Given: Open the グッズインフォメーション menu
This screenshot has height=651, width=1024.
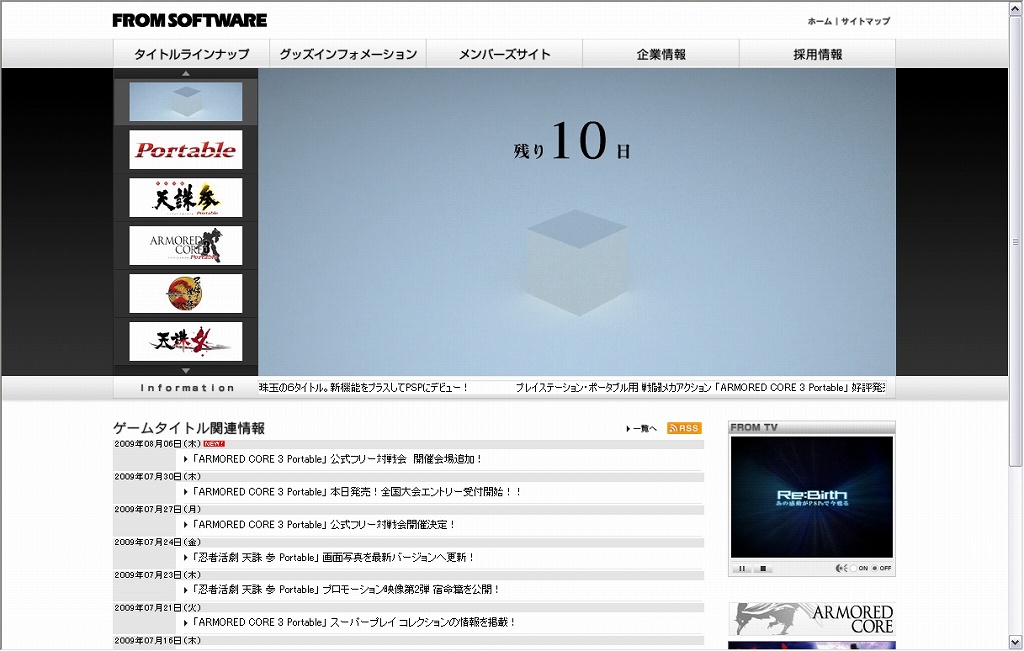Looking at the screenshot, I should (348, 54).
